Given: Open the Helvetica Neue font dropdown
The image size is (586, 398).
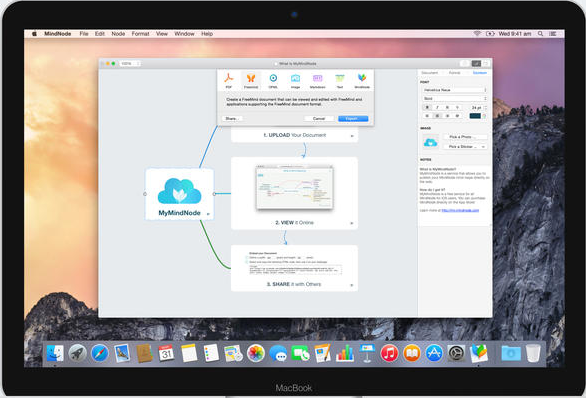Looking at the screenshot, I should [455, 90].
